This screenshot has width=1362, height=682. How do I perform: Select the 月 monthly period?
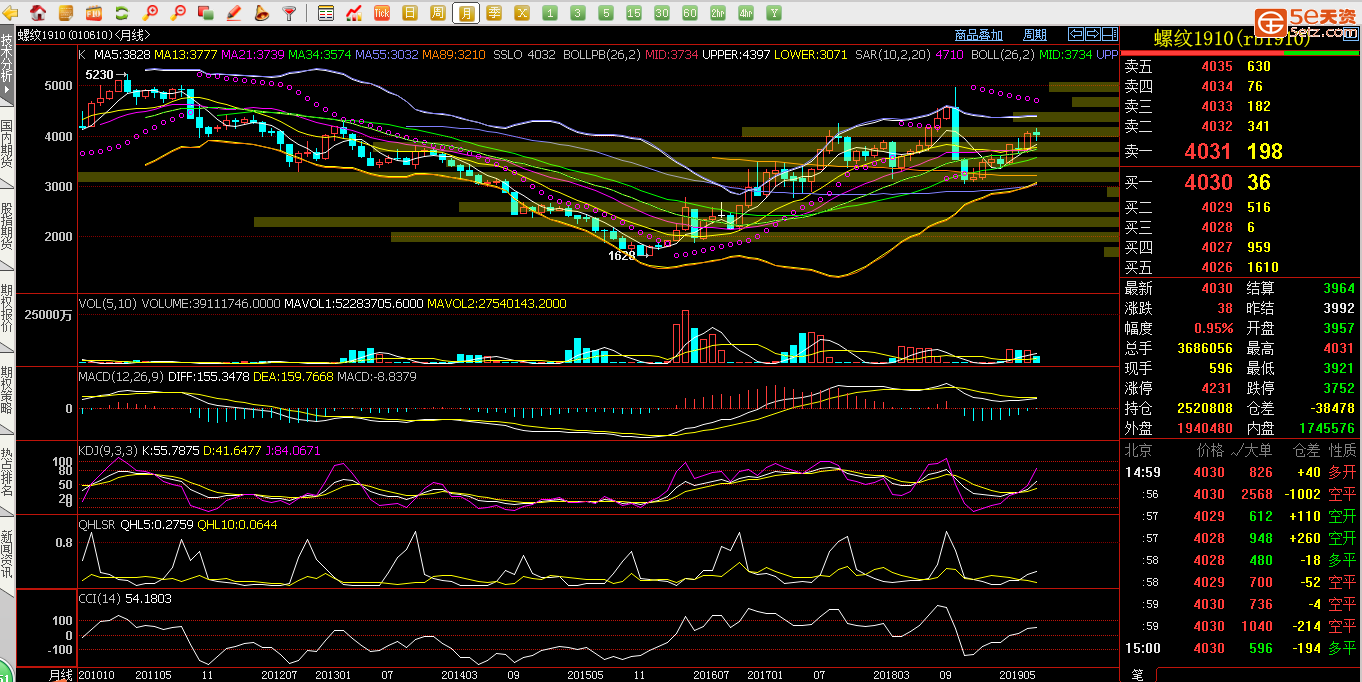pyautogui.click(x=466, y=13)
